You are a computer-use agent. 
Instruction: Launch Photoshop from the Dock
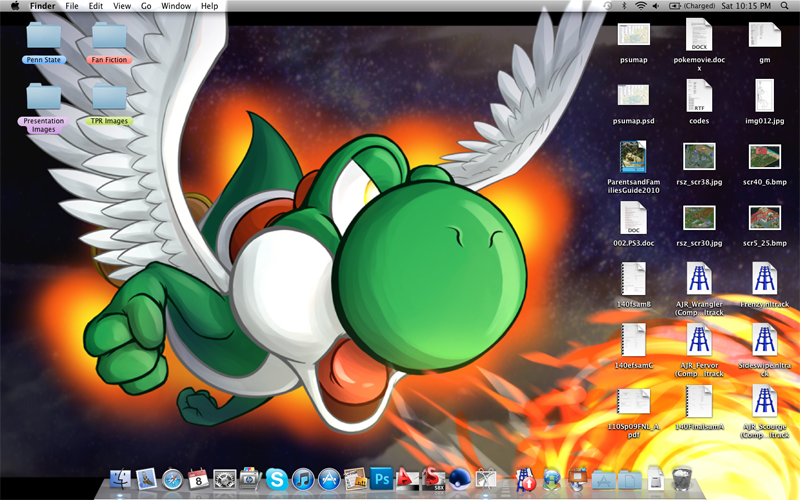(382, 479)
